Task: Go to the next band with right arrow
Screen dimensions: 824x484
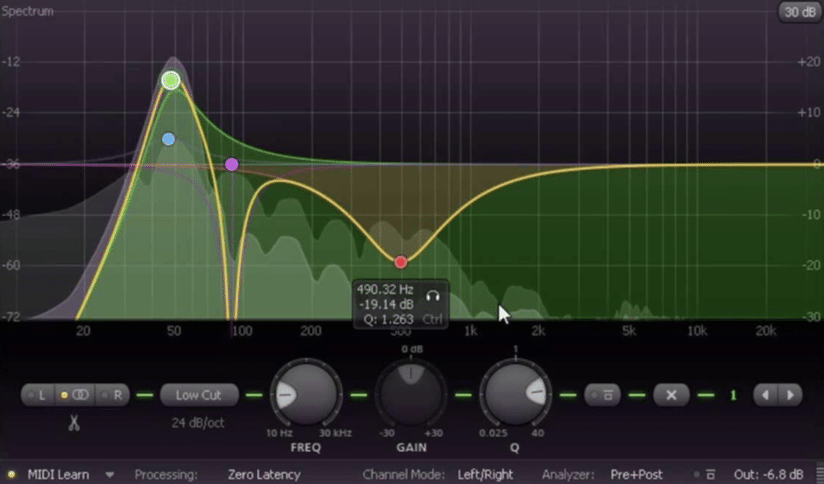Action: tap(790, 395)
